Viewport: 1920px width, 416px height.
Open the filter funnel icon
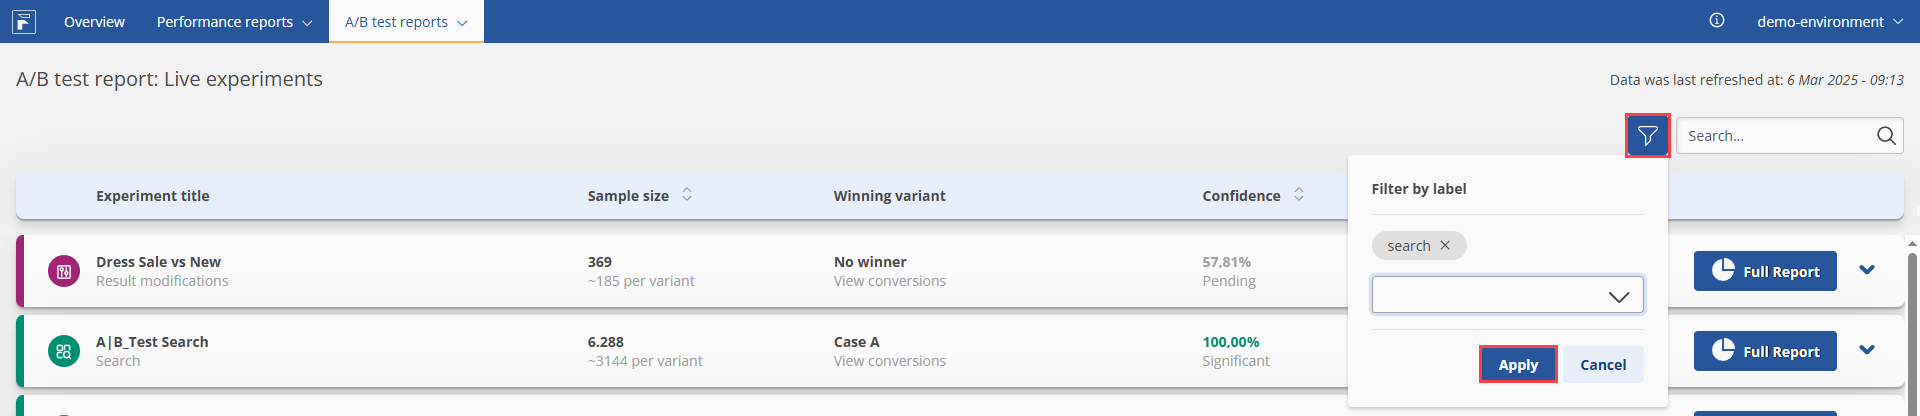pyautogui.click(x=1647, y=136)
